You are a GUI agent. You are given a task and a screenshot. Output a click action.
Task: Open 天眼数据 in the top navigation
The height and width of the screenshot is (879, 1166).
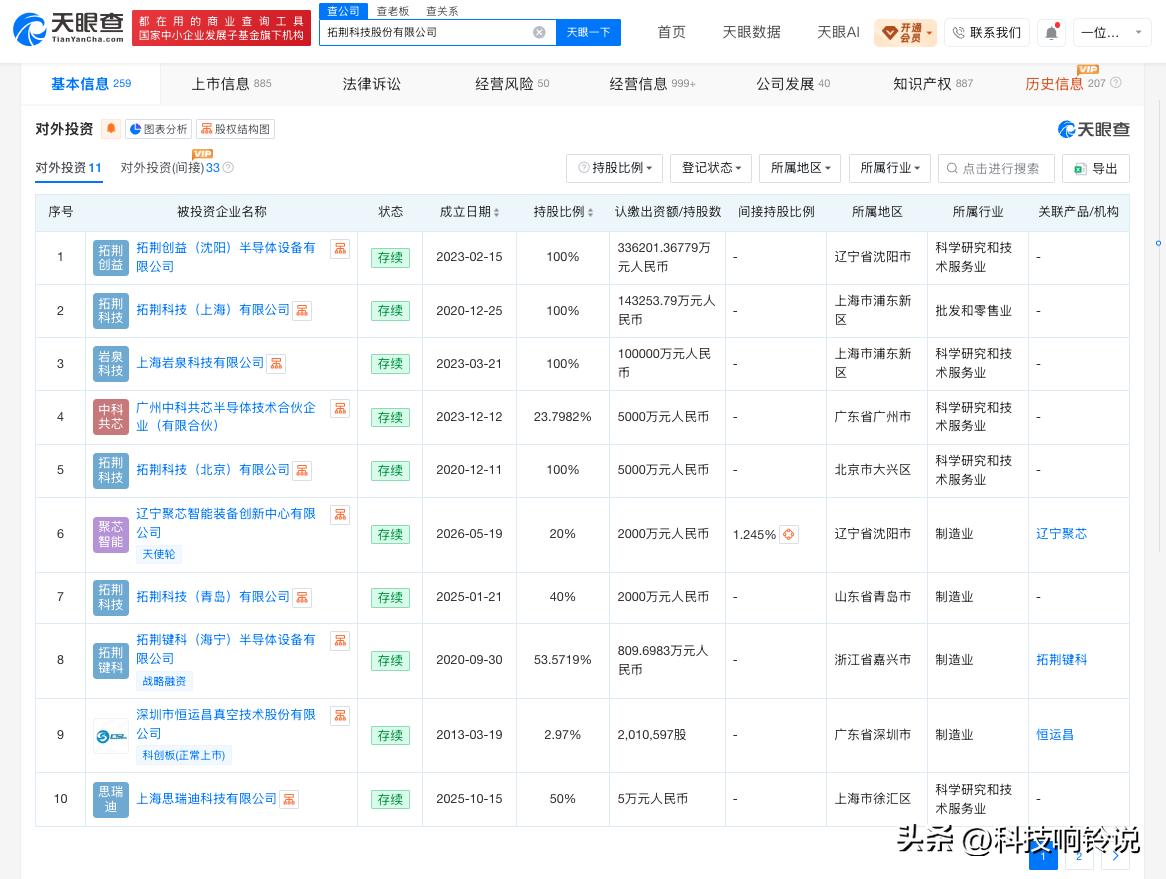(751, 32)
